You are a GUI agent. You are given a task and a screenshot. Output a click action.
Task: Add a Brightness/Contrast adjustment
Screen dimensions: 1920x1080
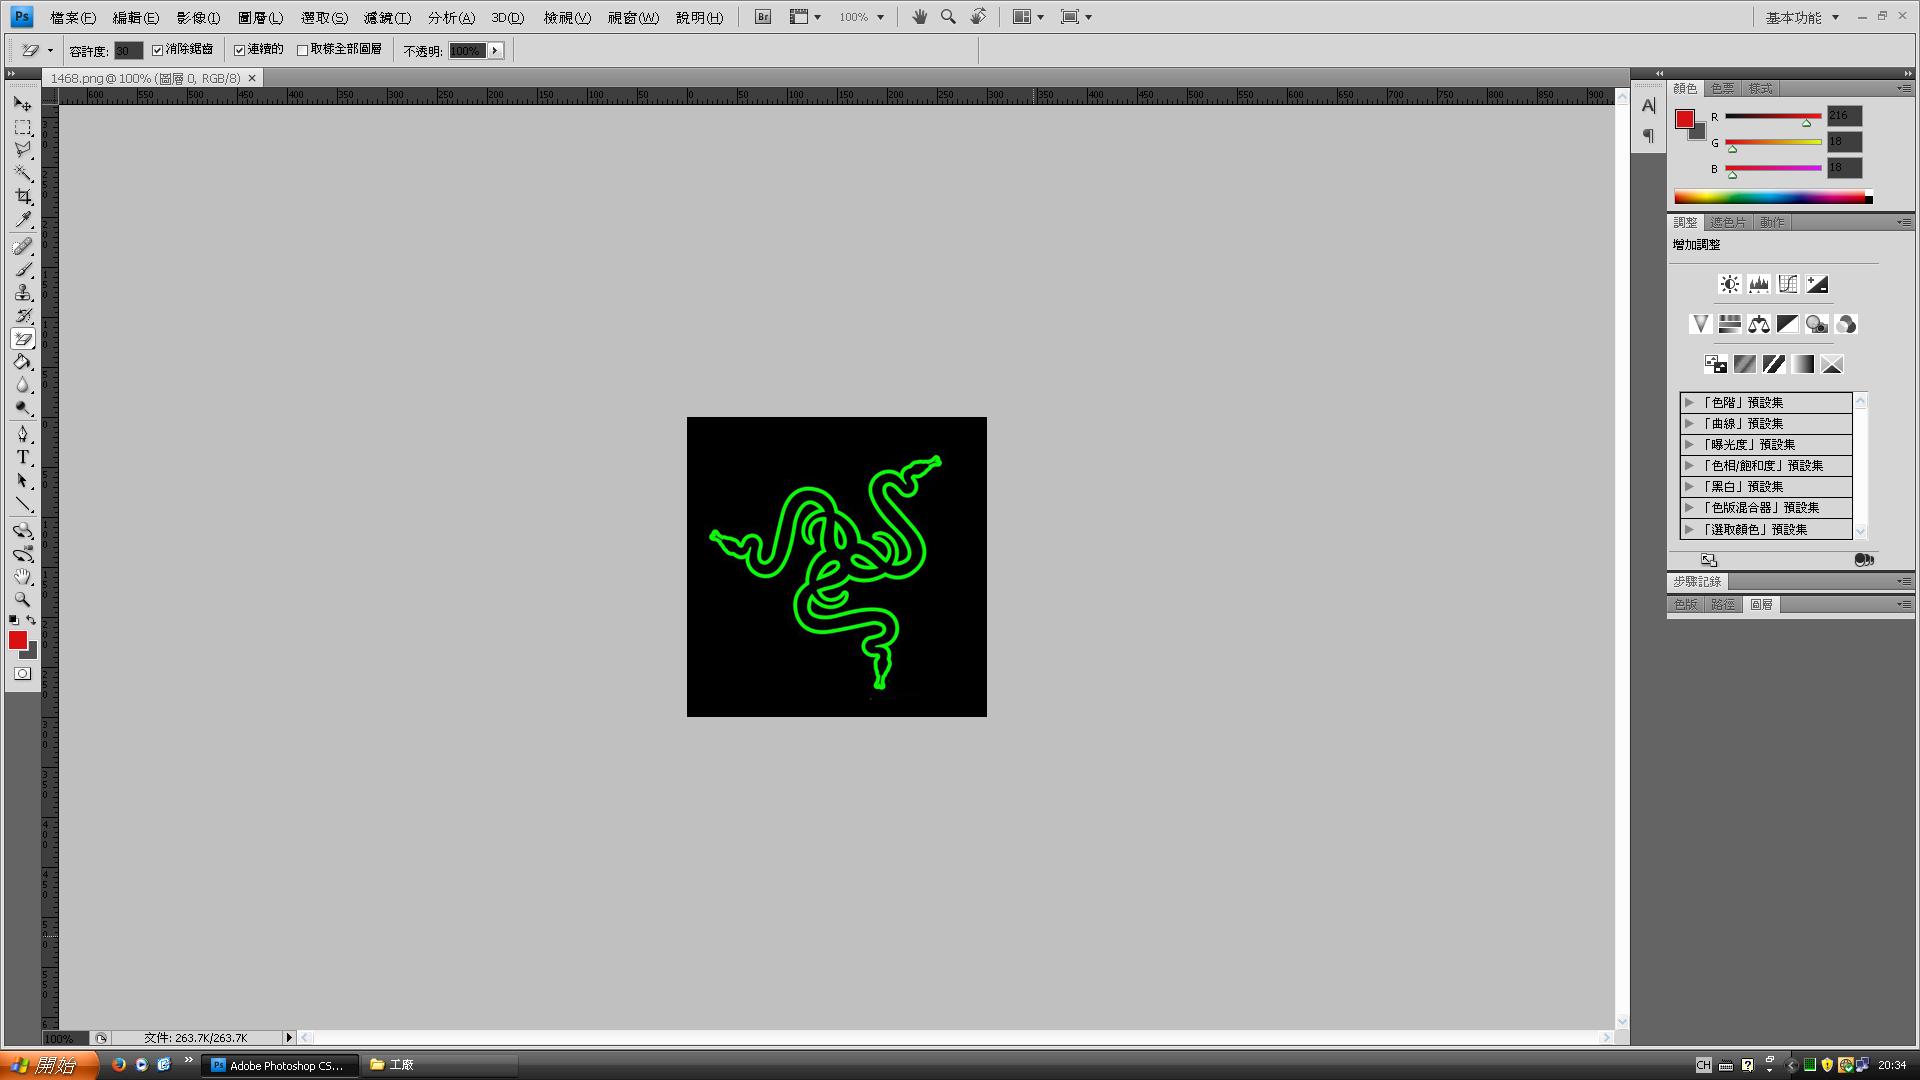tap(1729, 285)
